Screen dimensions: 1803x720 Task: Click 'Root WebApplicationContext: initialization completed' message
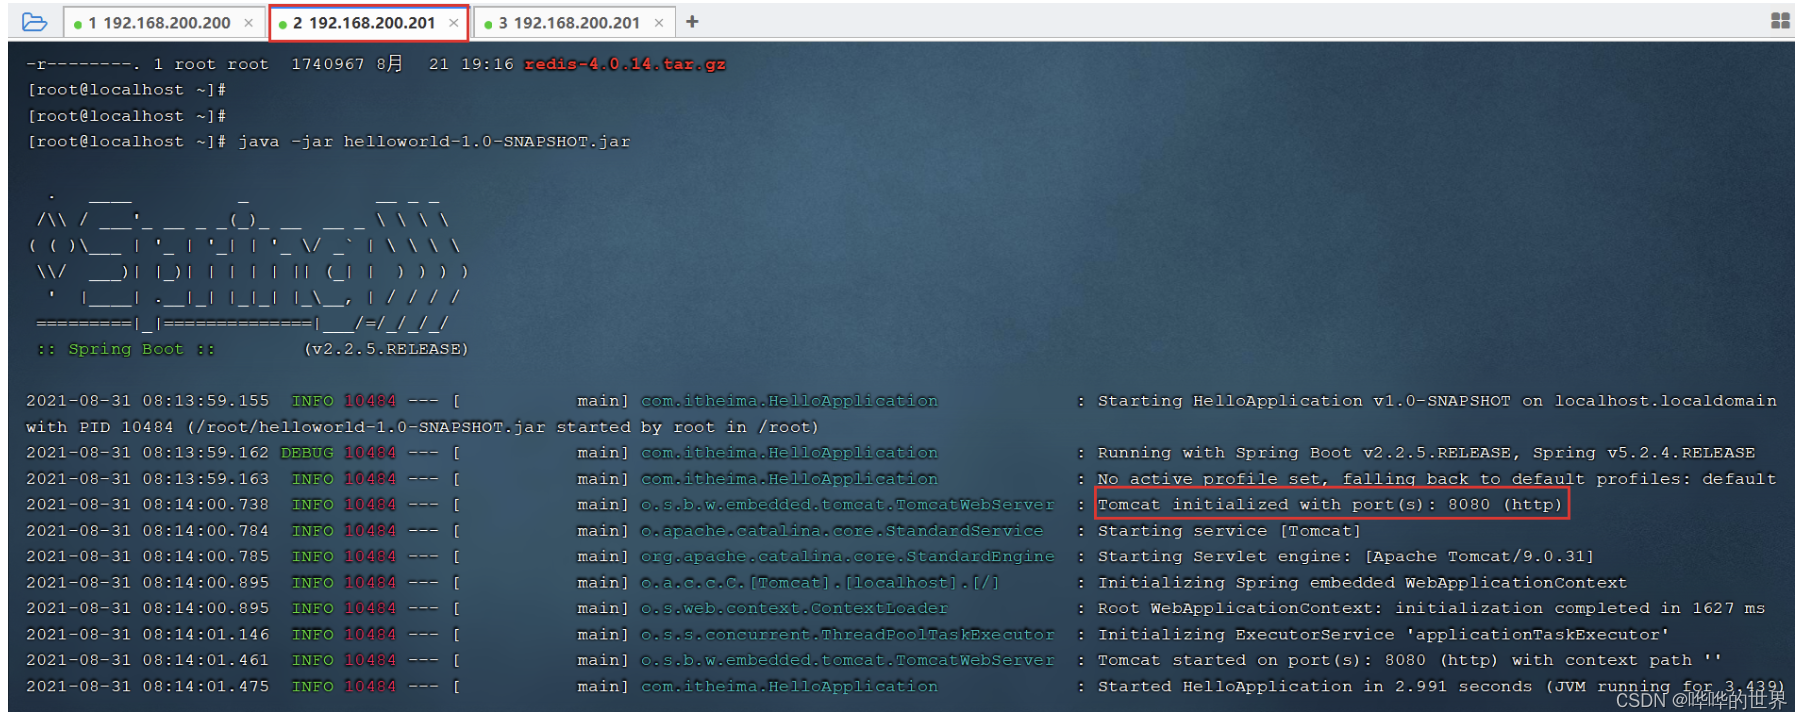coord(1431,608)
